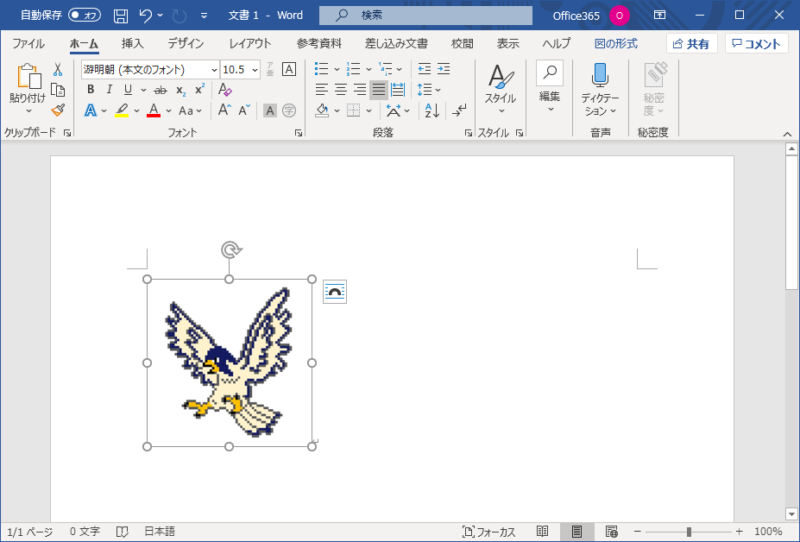Apply yellow text highlight color
The image size is (800, 542).
point(121,110)
